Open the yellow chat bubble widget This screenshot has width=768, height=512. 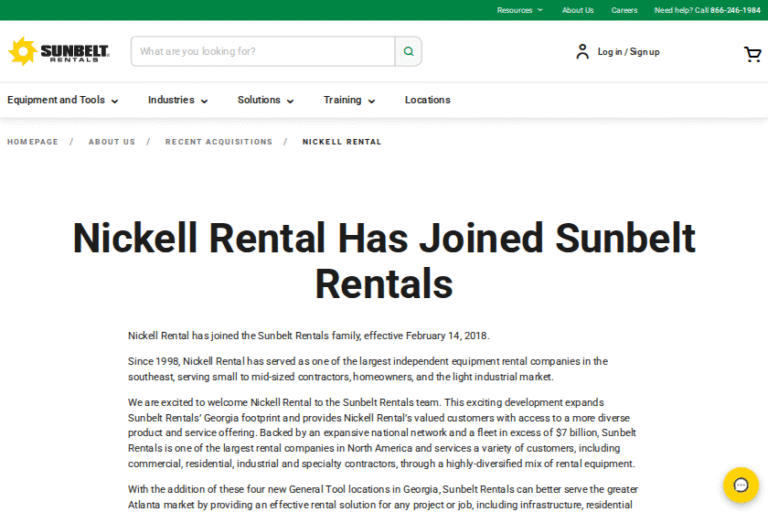(741, 485)
